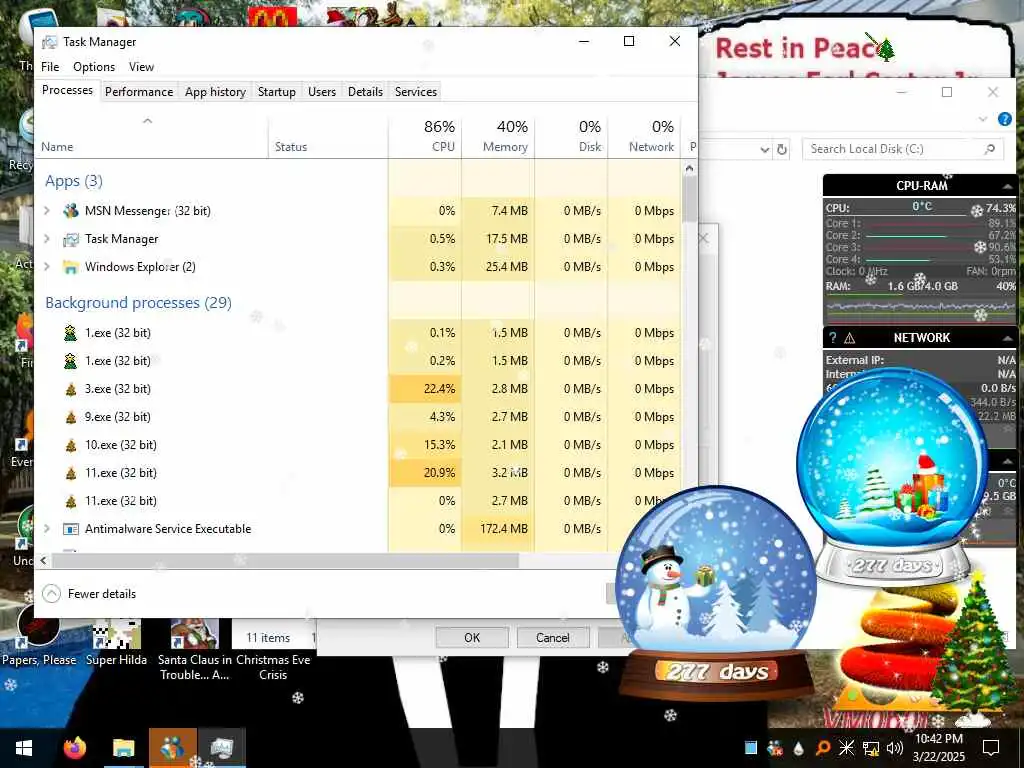
Task: Open File Explorer from the taskbar
Action: [123, 748]
